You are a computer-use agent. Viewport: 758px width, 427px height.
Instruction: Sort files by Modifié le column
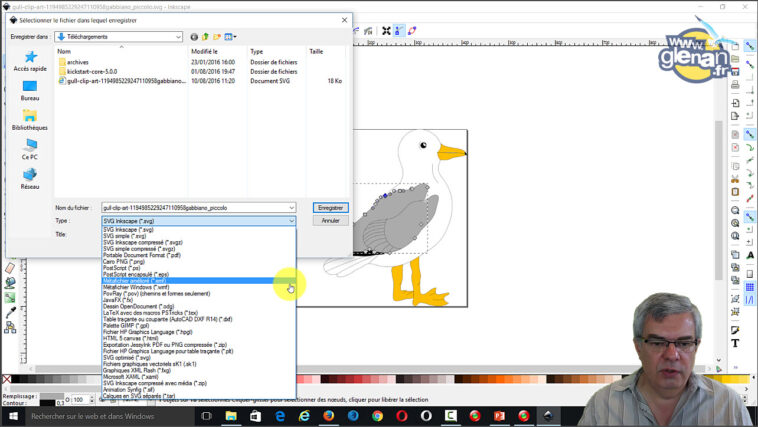pyautogui.click(x=205, y=51)
